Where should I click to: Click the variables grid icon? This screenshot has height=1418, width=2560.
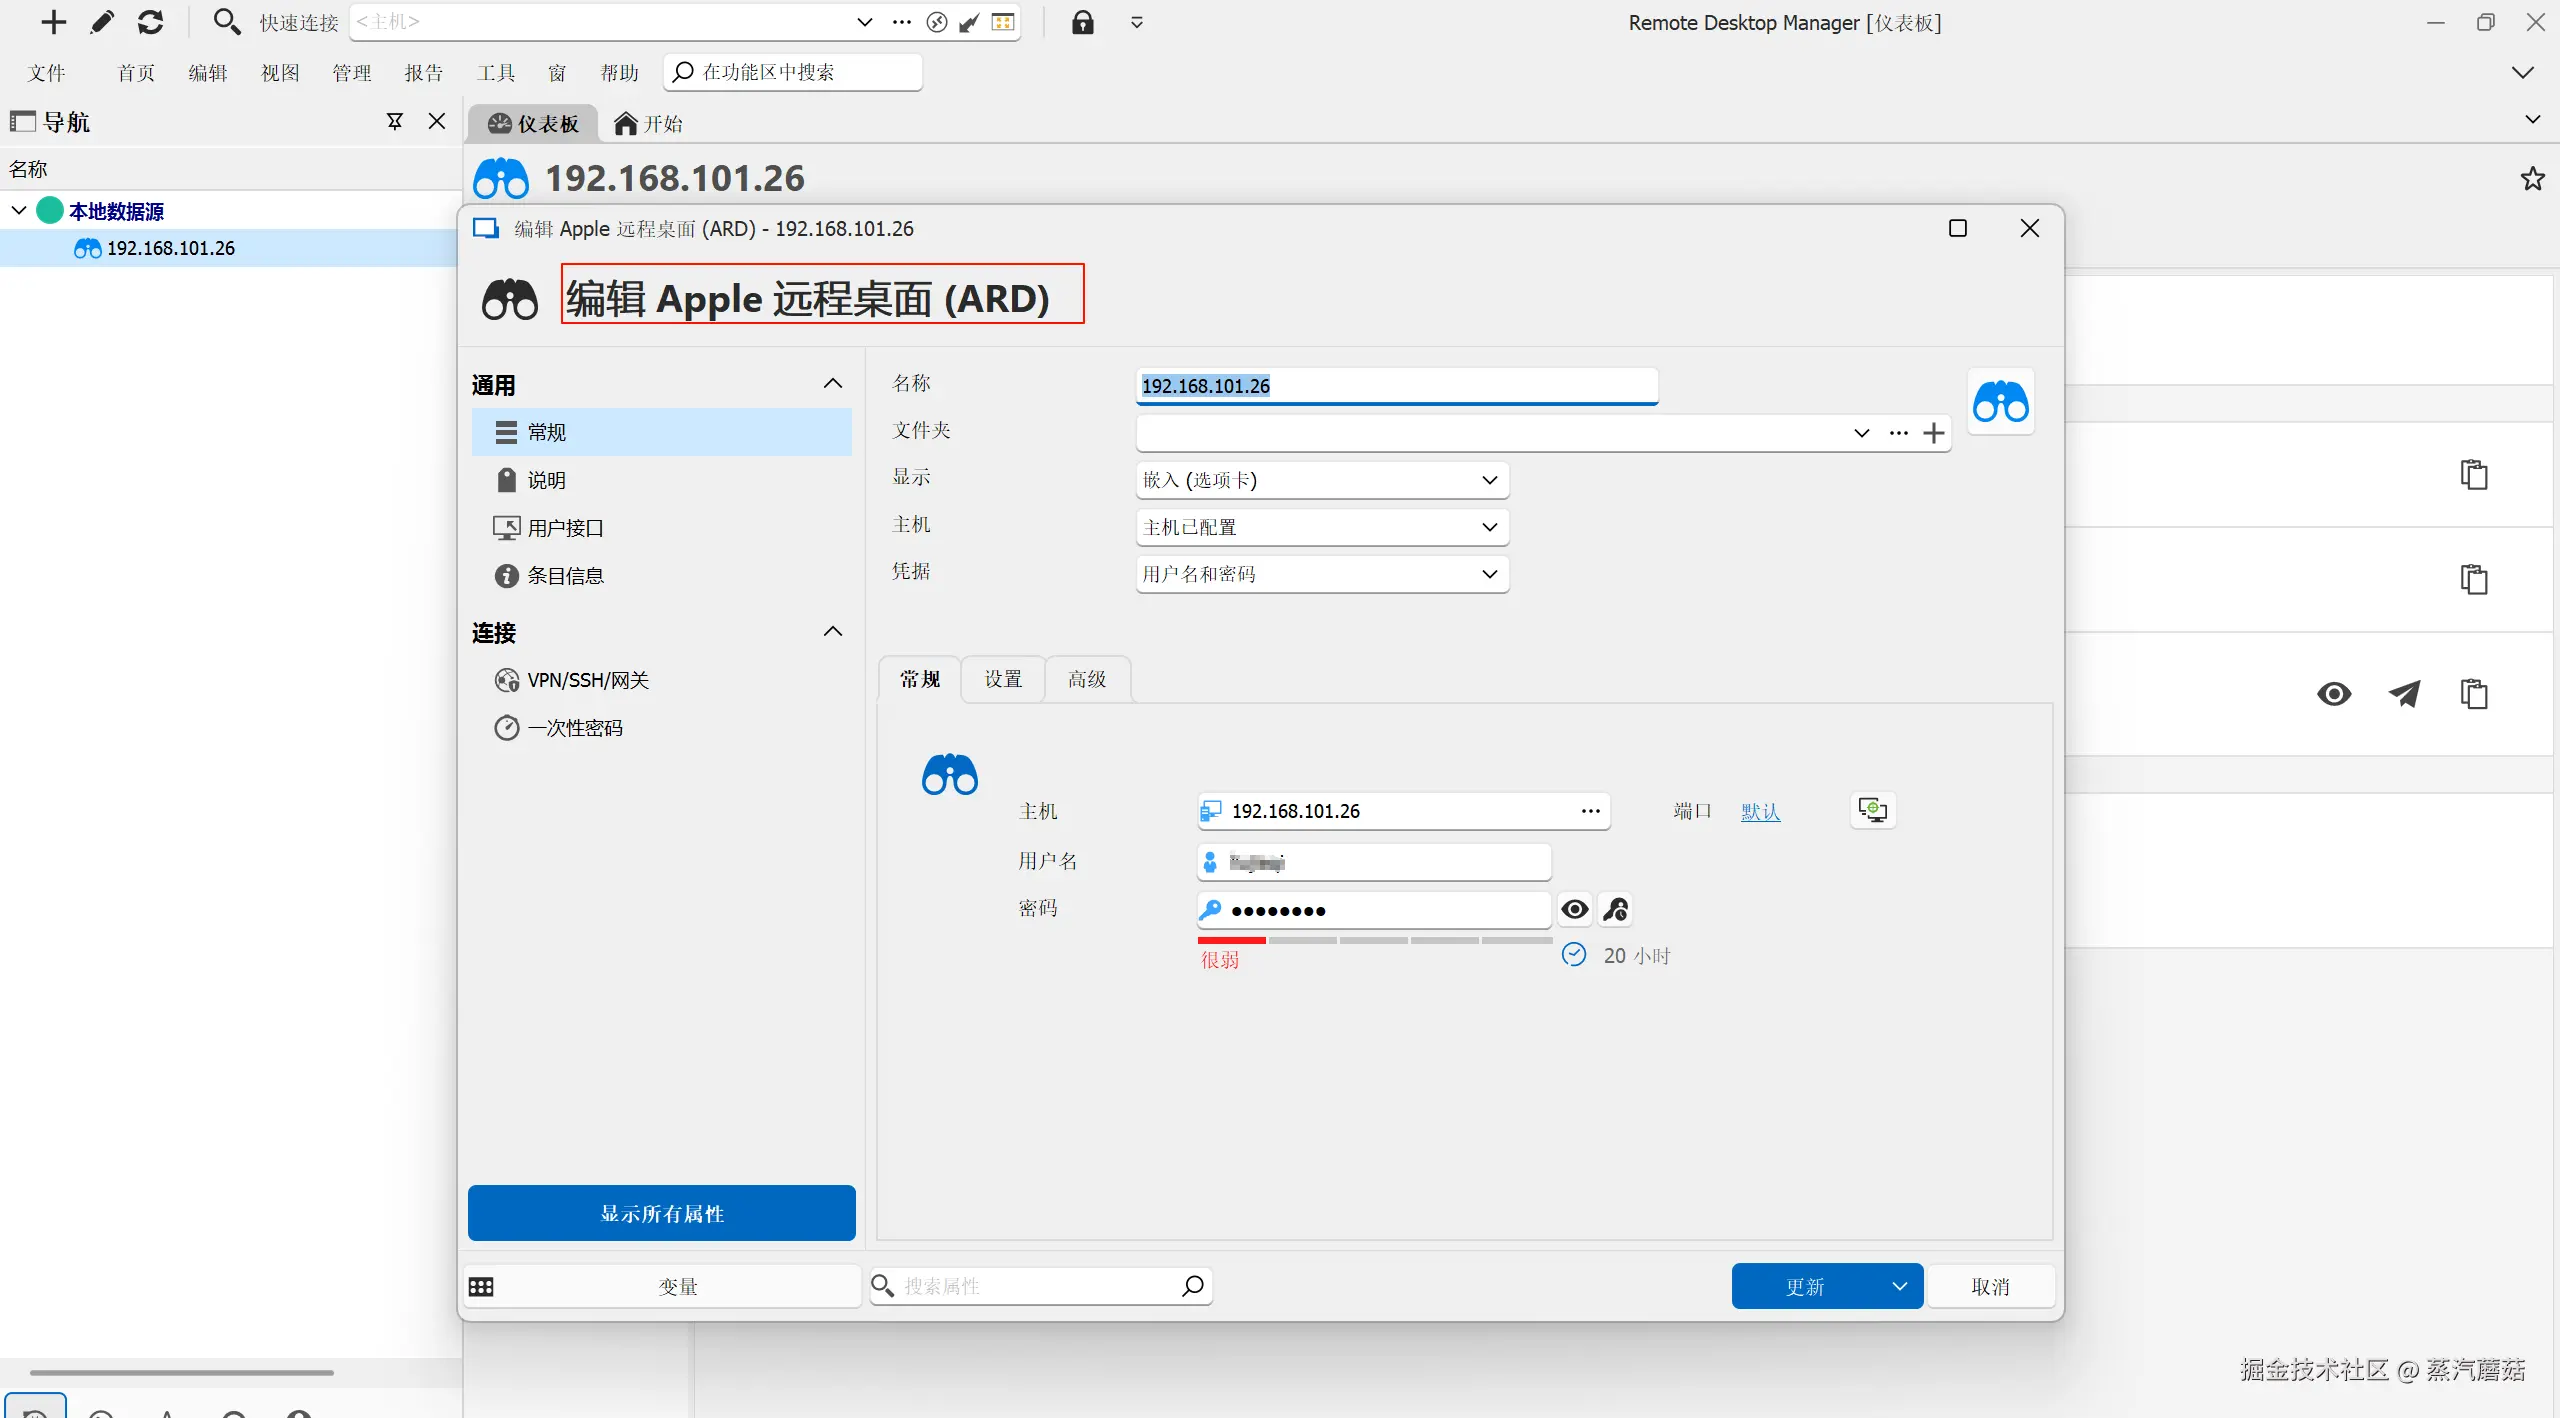click(x=481, y=1286)
